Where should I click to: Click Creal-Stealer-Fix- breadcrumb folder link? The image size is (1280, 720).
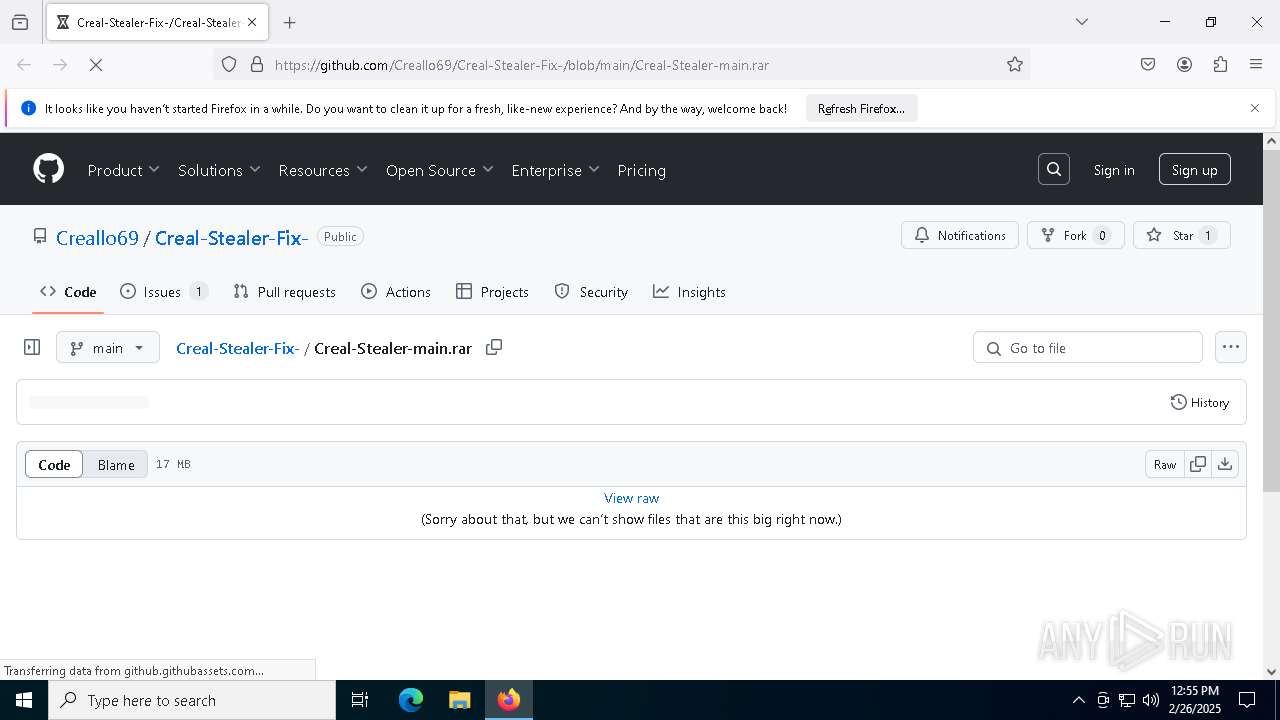[x=237, y=348]
